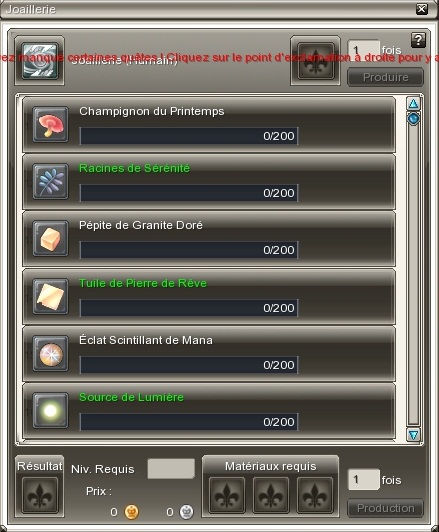The image size is (439, 532).
Task: Close the Joaillerie window
Action: (421, 9)
